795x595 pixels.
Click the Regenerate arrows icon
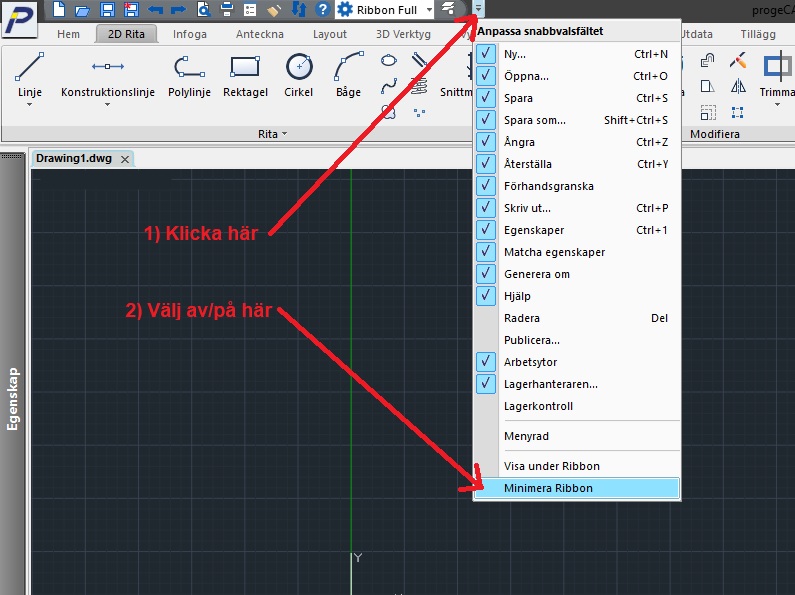[299, 9]
